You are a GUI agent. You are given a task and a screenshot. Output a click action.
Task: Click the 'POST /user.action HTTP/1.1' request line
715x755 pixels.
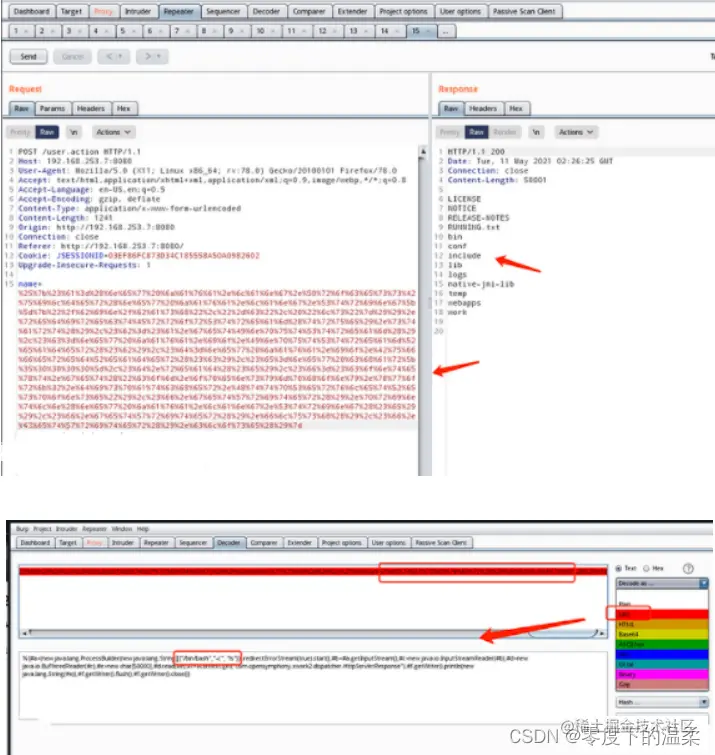click(x=79, y=152)
